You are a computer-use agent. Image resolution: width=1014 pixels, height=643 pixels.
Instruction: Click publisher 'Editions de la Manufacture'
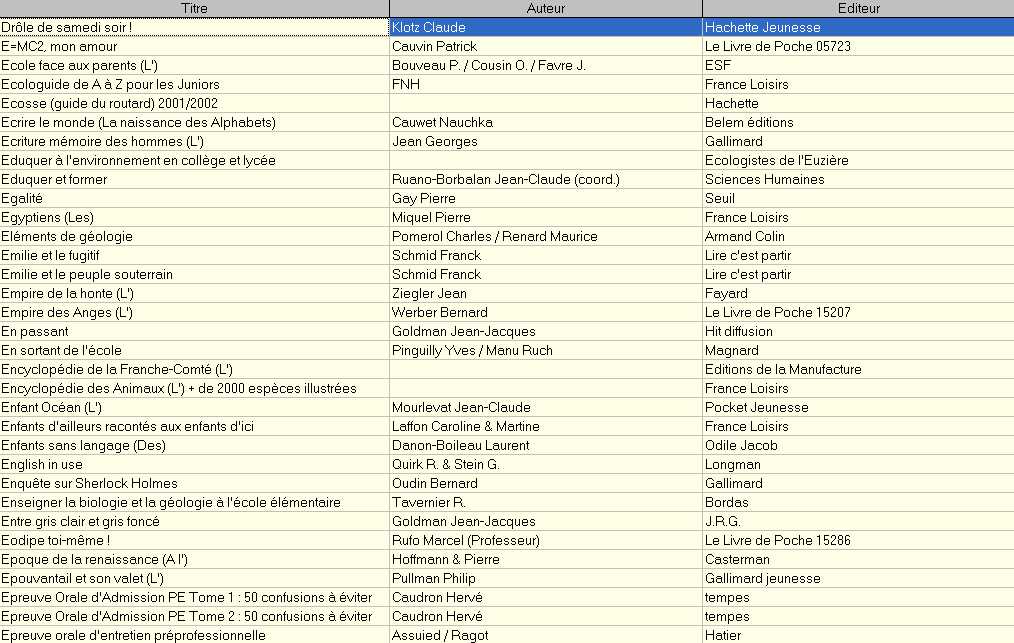coord(783,369)
